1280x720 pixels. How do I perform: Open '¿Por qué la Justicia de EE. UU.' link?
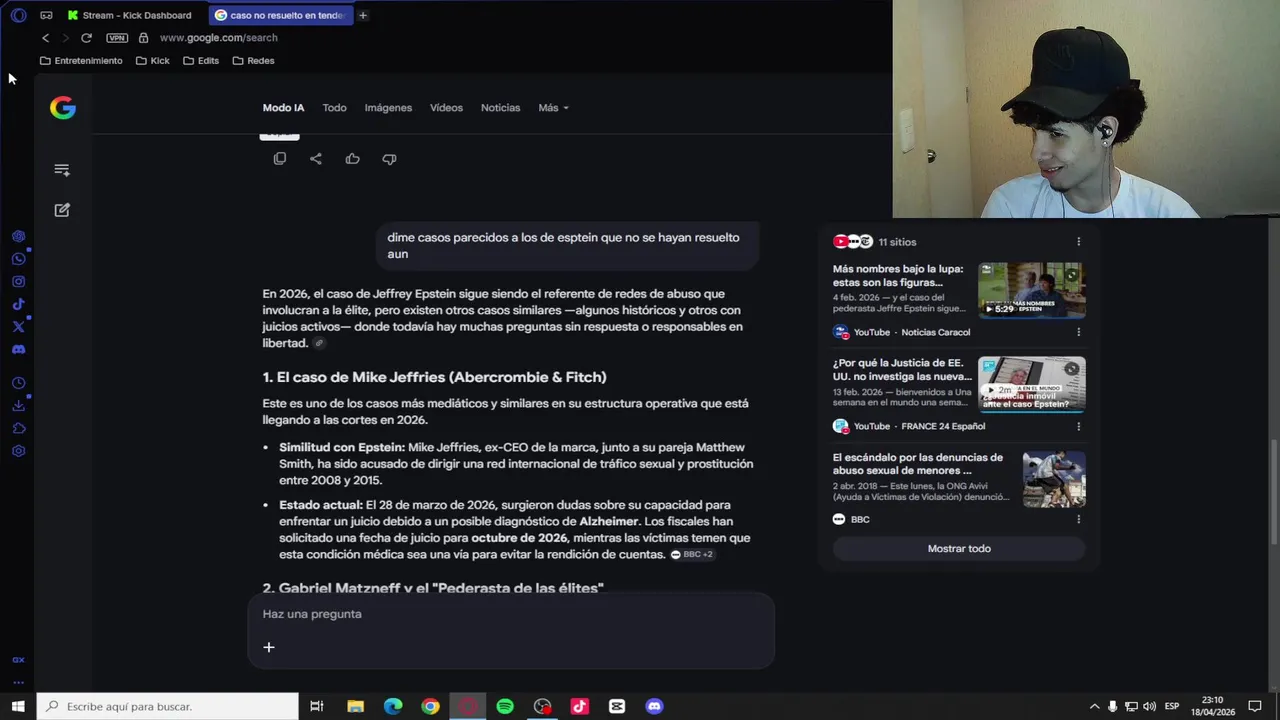[902, 370]
